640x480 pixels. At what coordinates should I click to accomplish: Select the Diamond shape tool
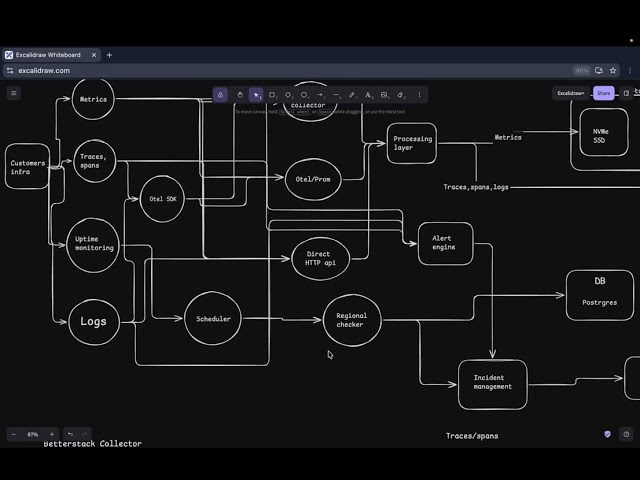pyautogui.click(x=288, y=95)
